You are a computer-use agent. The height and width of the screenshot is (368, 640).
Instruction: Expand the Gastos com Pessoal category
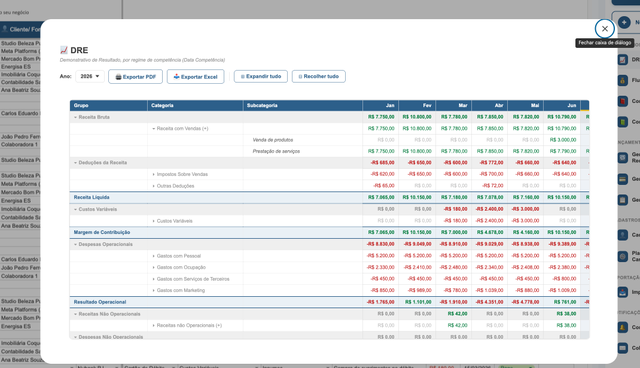(153, 256)
